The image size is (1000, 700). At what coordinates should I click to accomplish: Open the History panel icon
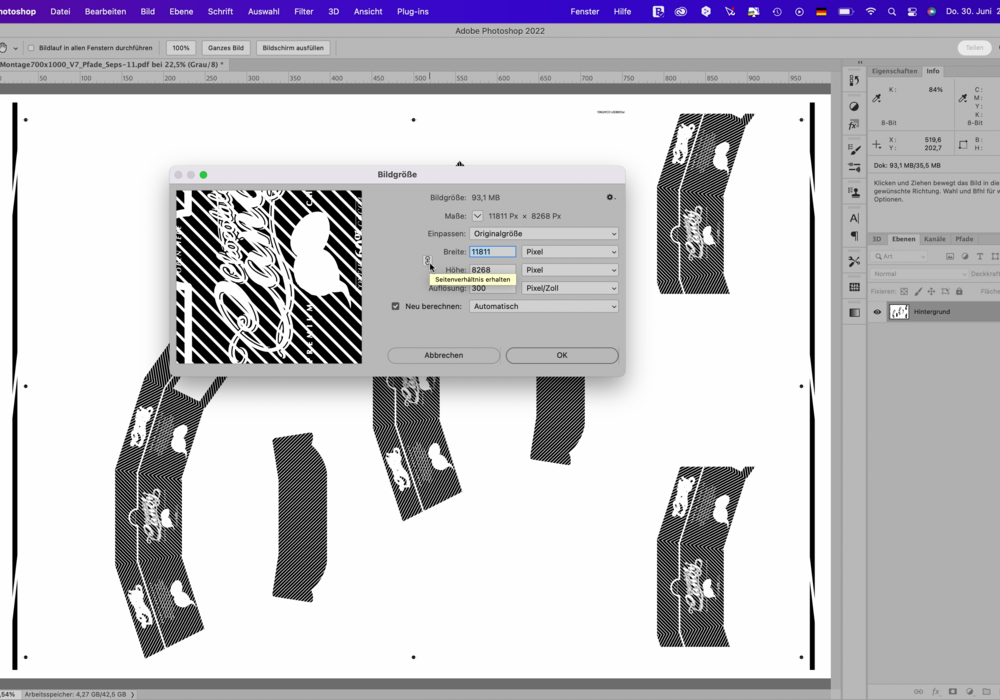point(854,81)
